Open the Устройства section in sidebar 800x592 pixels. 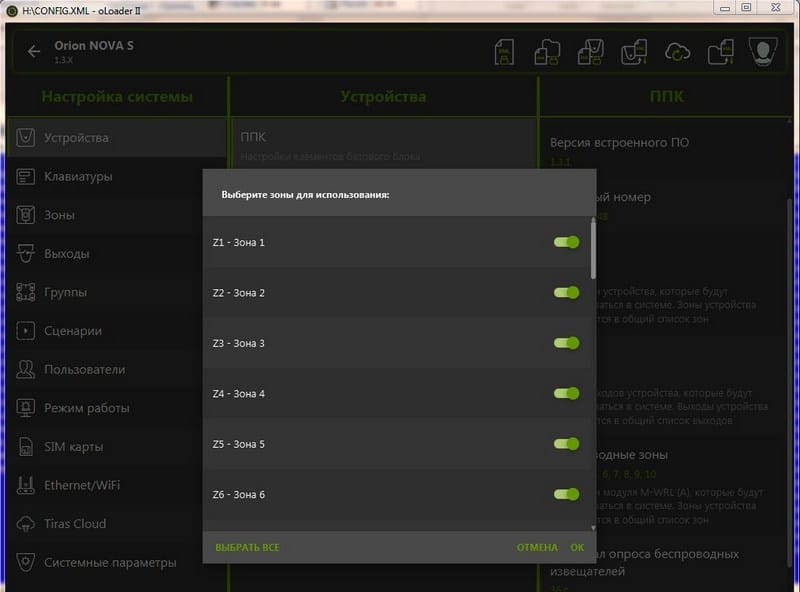(117, 138)
